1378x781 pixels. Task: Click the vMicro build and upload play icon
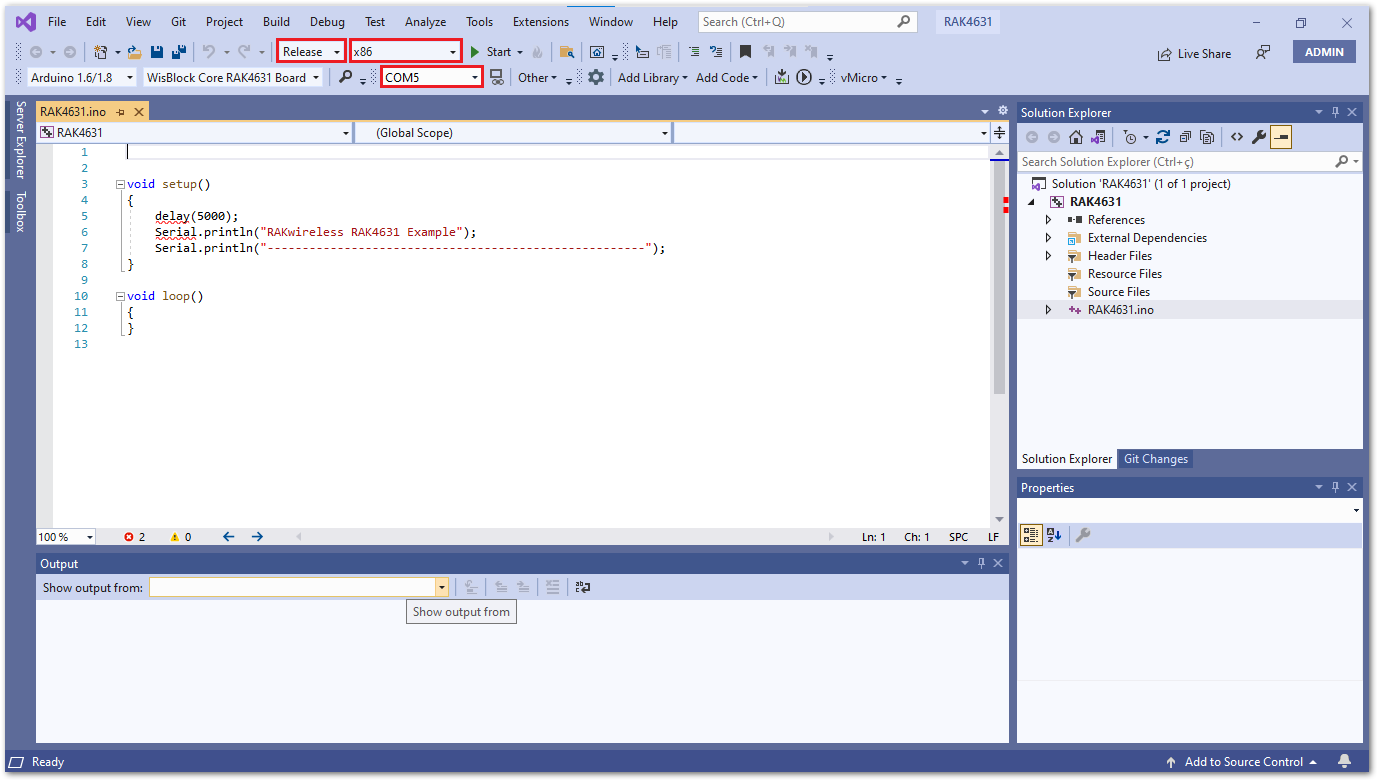point(804,77)
